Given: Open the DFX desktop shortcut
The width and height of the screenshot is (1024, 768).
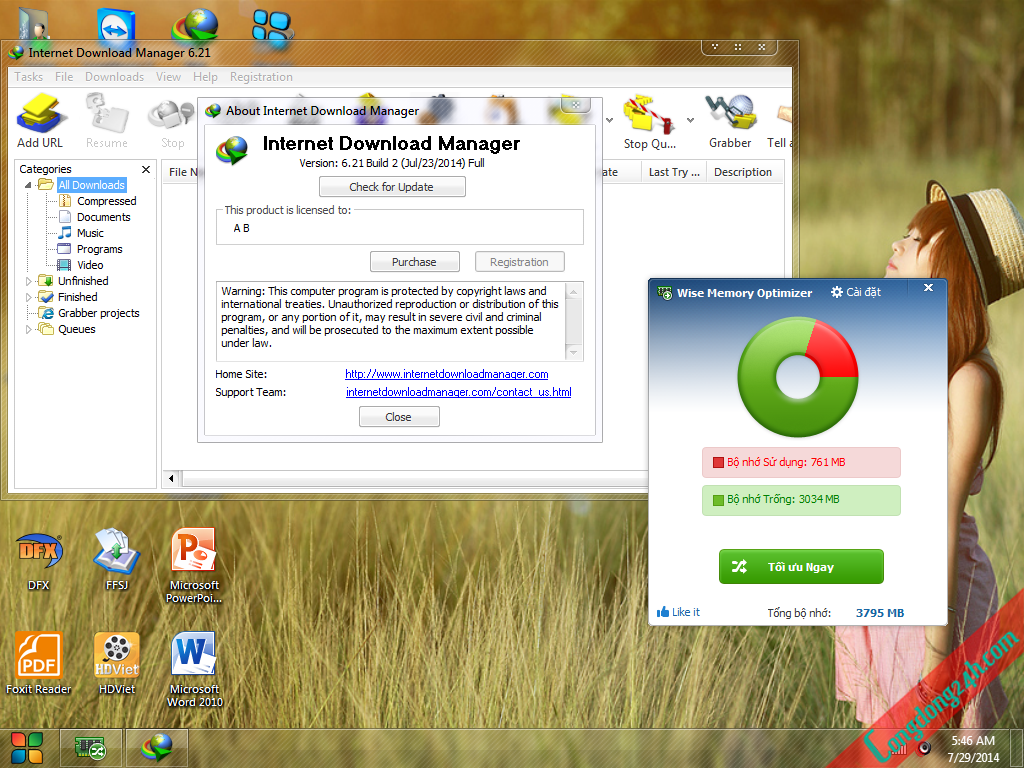Looking at the screenshot, I should [x=39, y=562].
